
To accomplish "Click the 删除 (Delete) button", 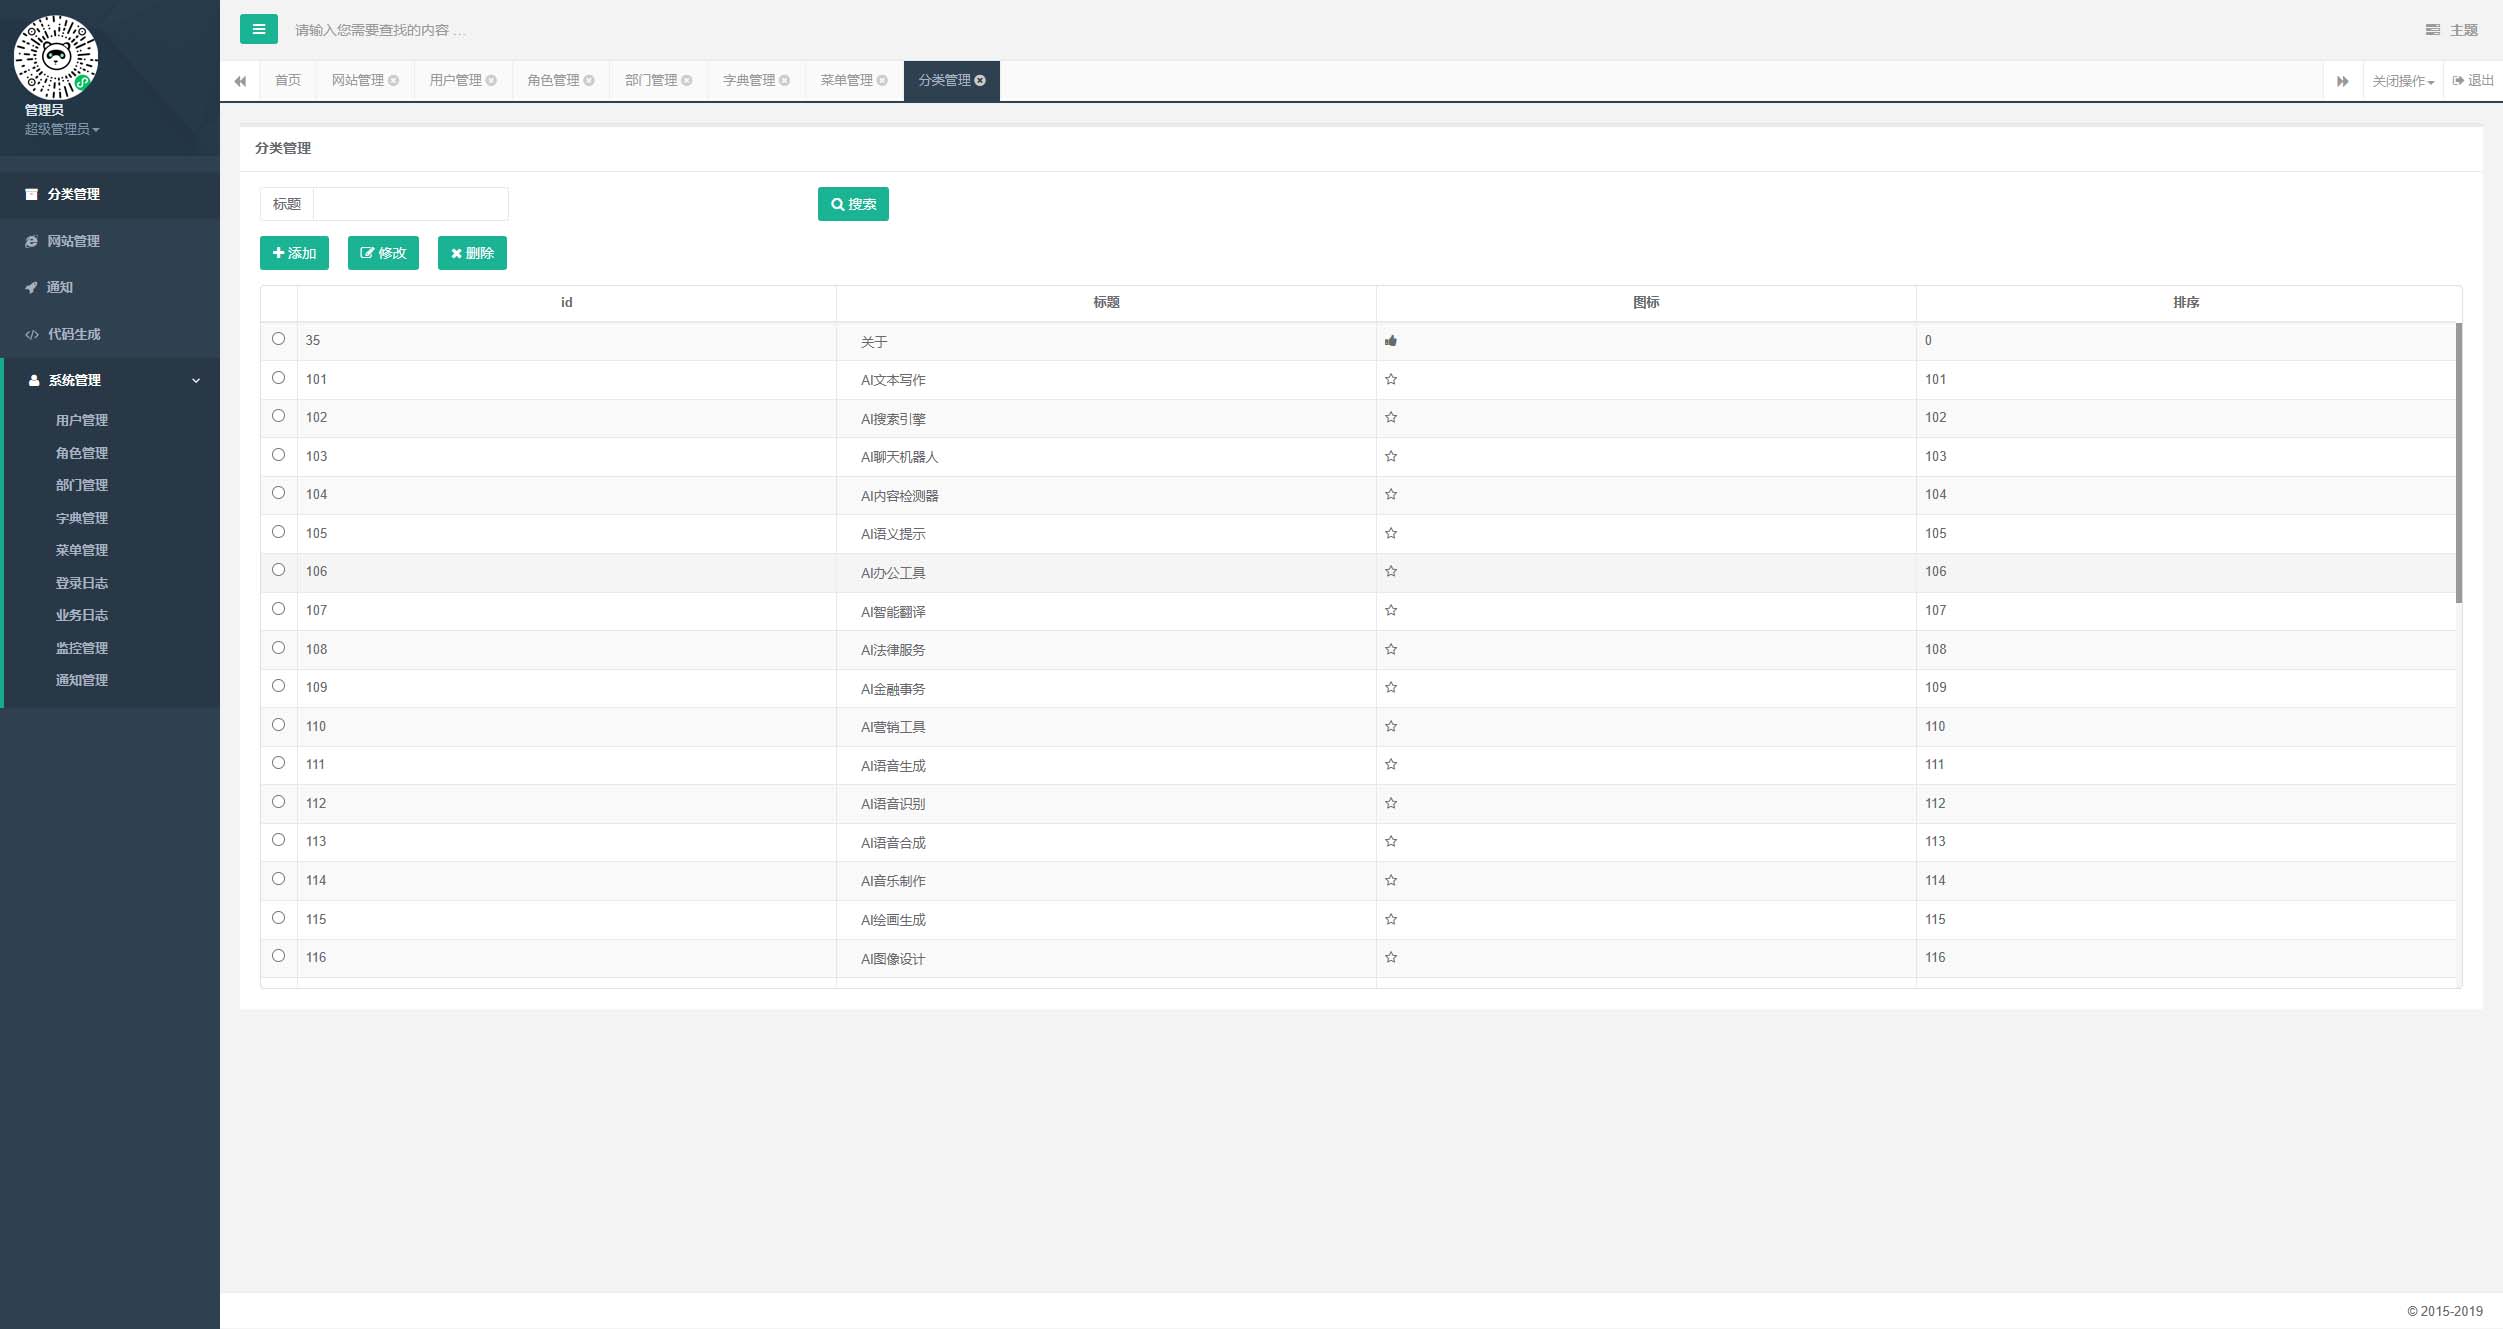I will [x=472, y=252].
